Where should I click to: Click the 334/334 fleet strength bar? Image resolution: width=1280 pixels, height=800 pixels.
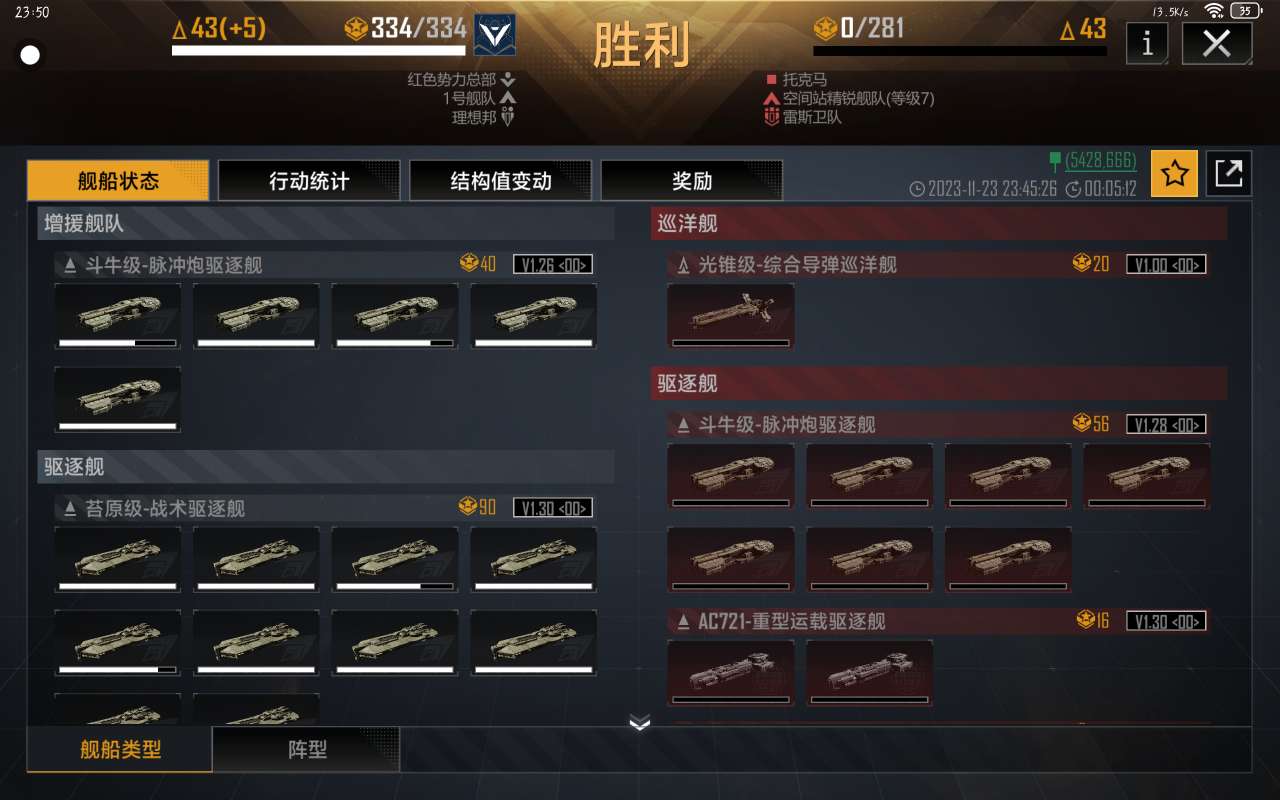click(x=319, y=50)
